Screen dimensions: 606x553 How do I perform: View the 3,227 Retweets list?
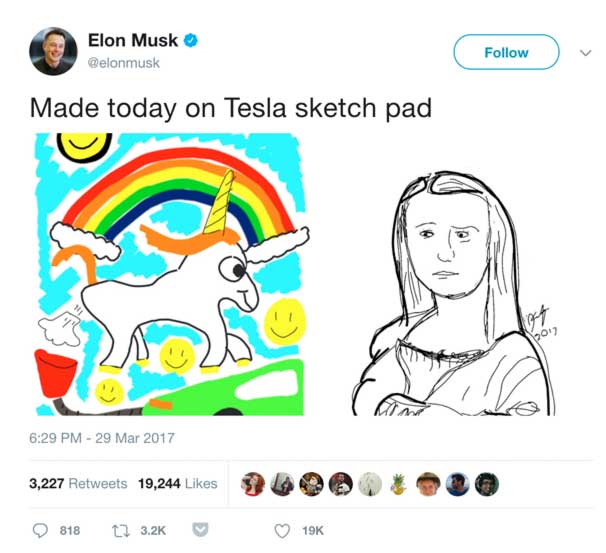click(x=78, y=483)
